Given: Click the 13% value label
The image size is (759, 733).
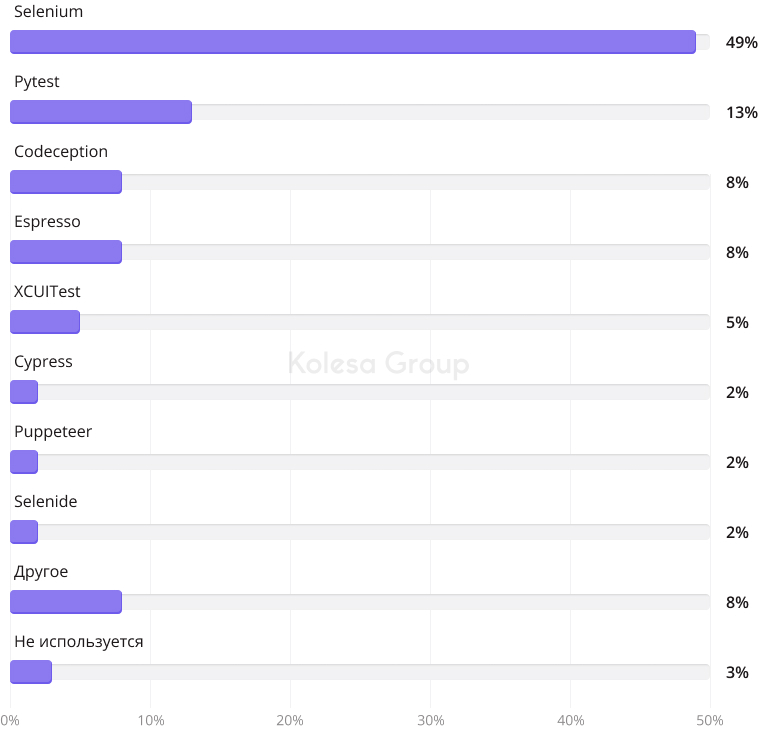Looking at the screenshot, I should [x=741, y=112].
